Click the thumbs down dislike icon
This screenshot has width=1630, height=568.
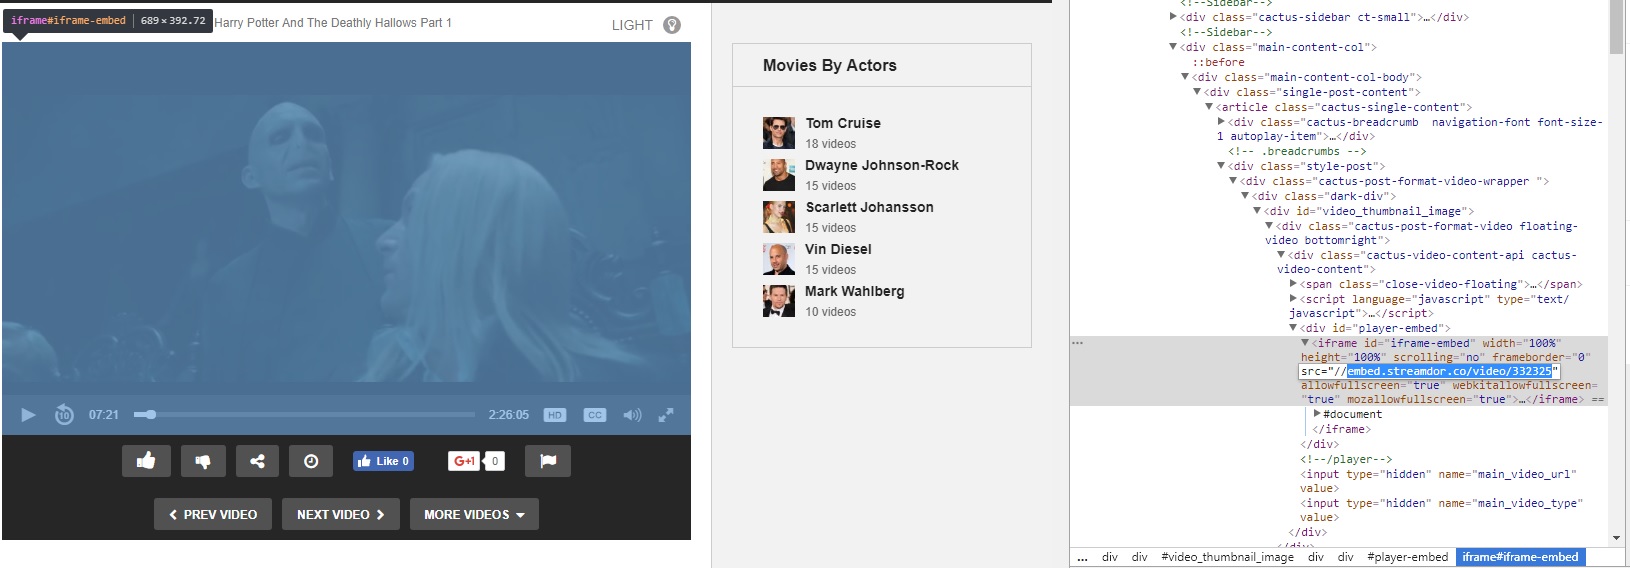[x=203, y=461]
